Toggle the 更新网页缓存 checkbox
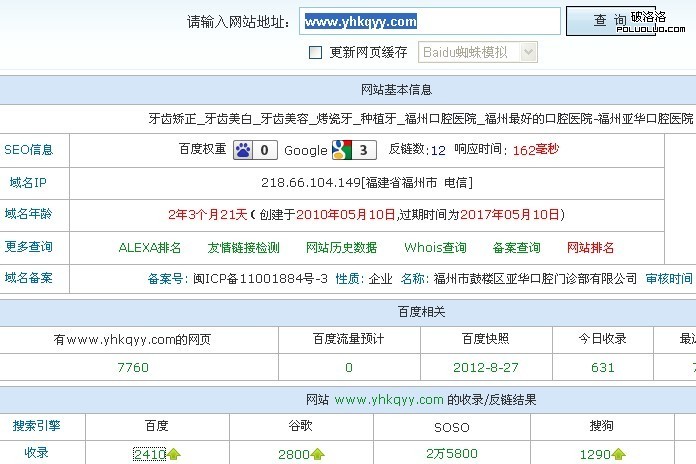The image size is (696, 464). coord(315,52)
